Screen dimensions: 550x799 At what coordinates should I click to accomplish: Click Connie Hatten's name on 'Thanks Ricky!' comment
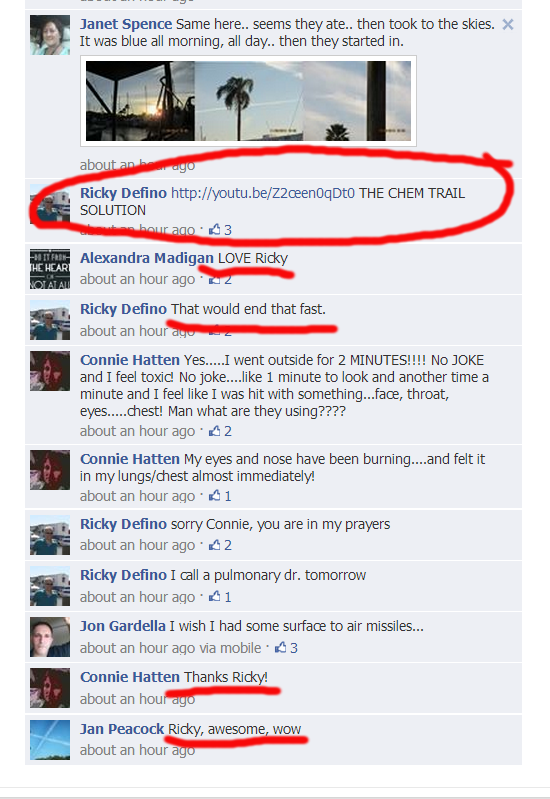[130, 677]
